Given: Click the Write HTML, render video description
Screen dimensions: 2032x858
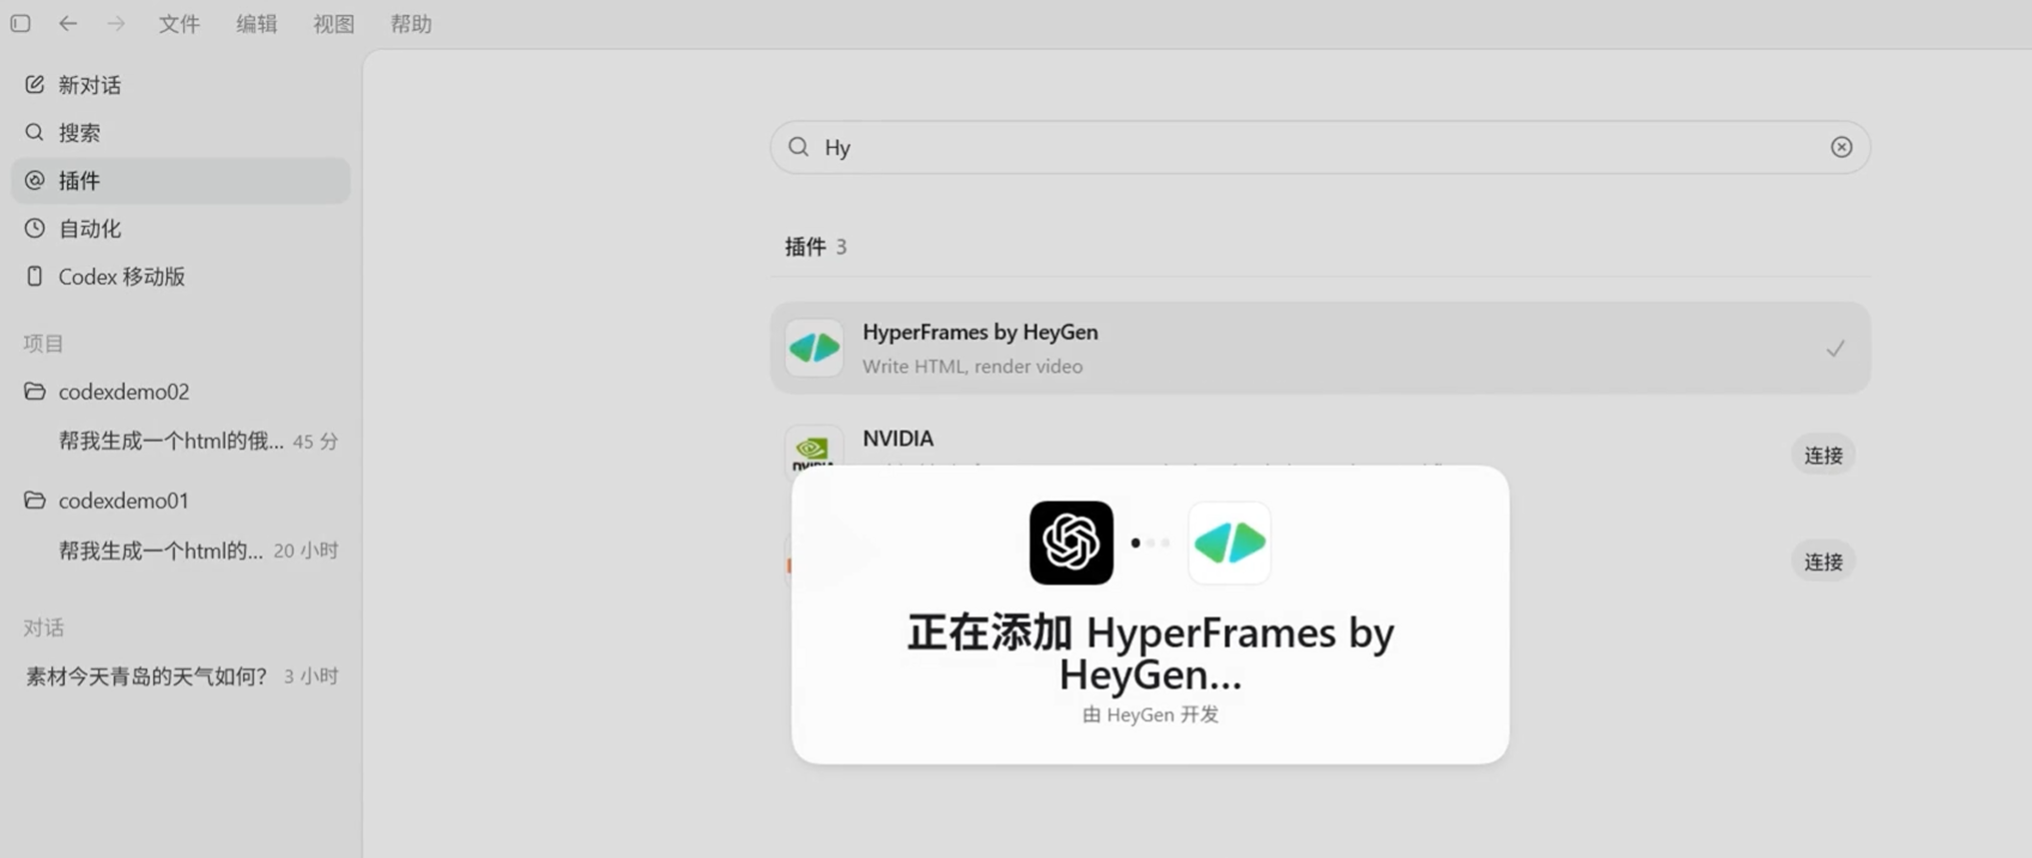Looking at the screenshot, I should [972, 366].
